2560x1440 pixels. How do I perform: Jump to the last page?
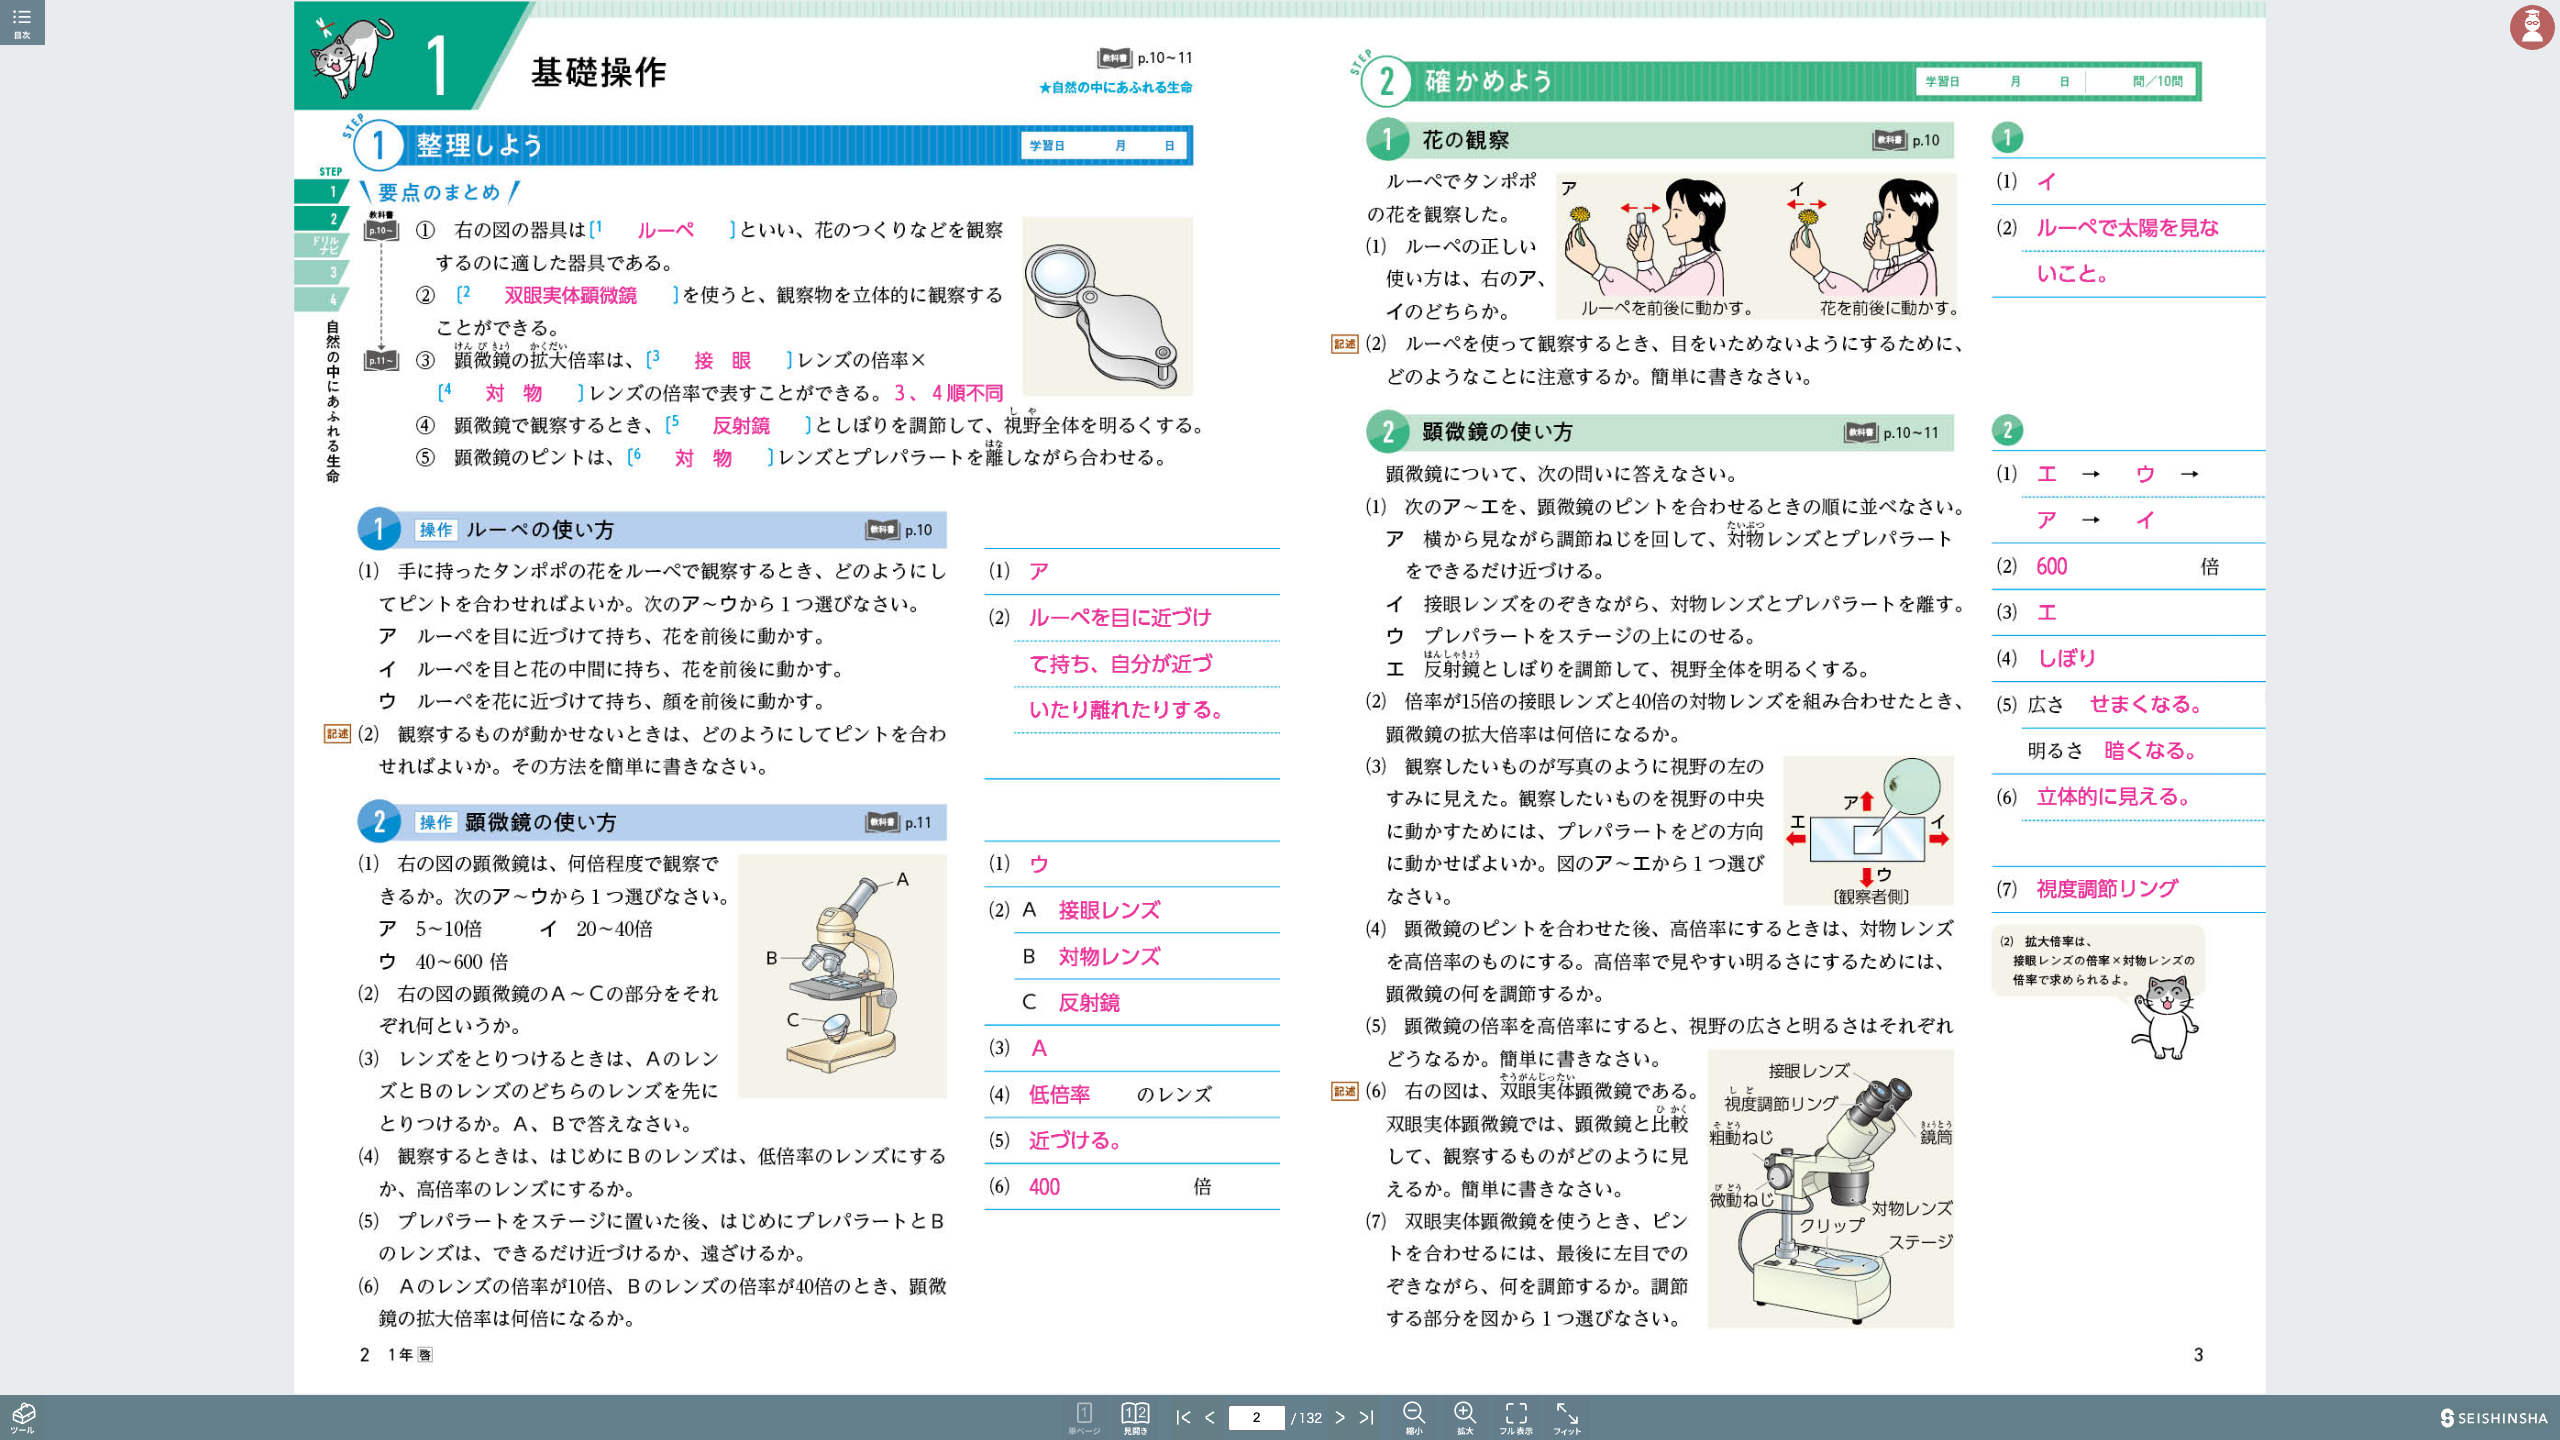tap(1365, 1417)
